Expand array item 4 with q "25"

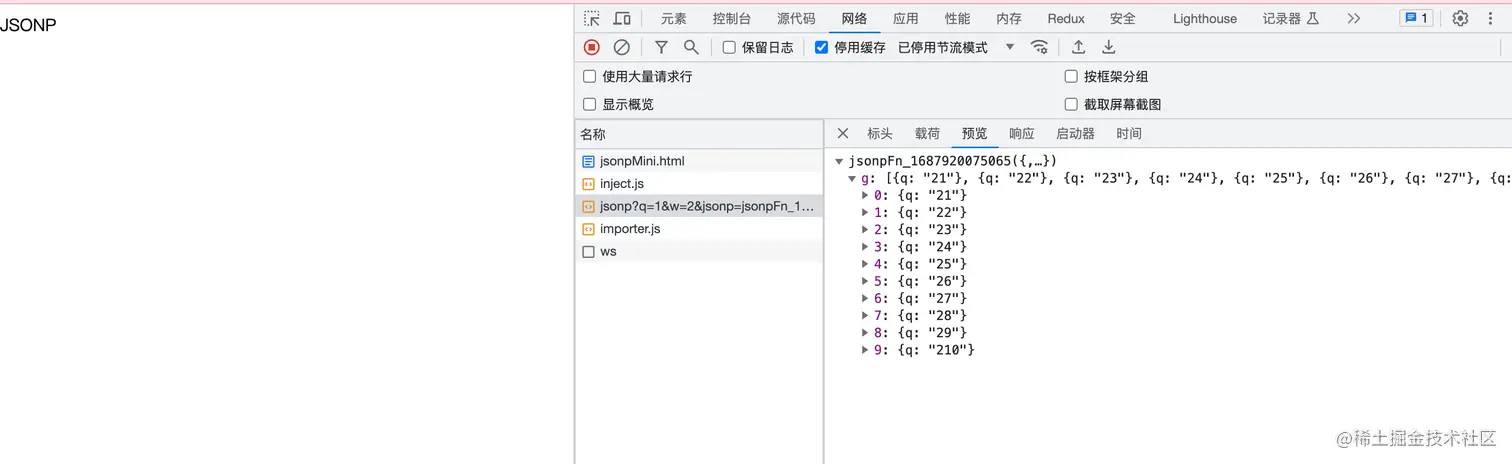[x=866, y=264]
